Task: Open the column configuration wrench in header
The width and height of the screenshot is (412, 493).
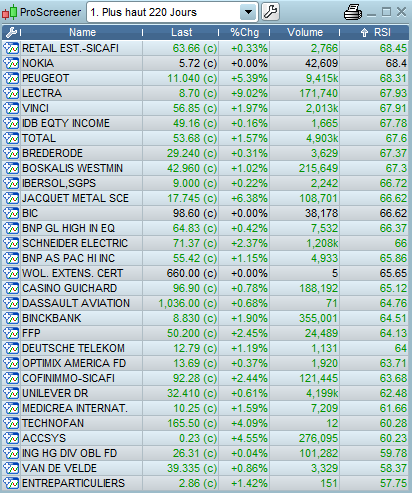Action: point(11,32)
